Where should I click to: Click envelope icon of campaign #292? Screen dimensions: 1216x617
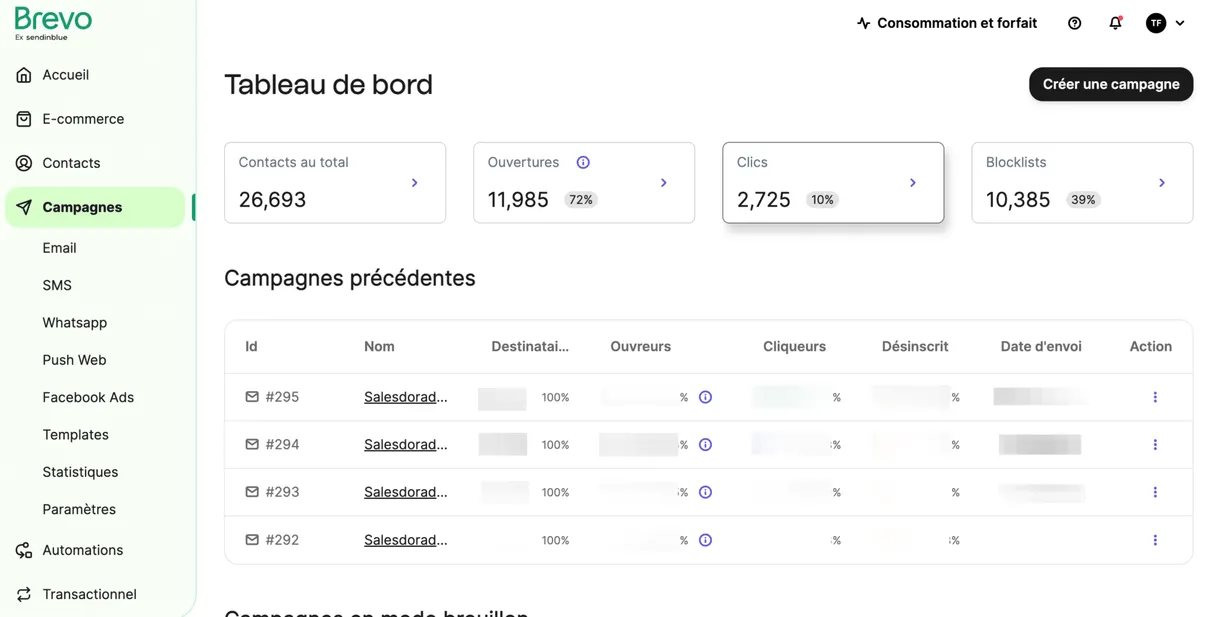[x=252, y=540]
